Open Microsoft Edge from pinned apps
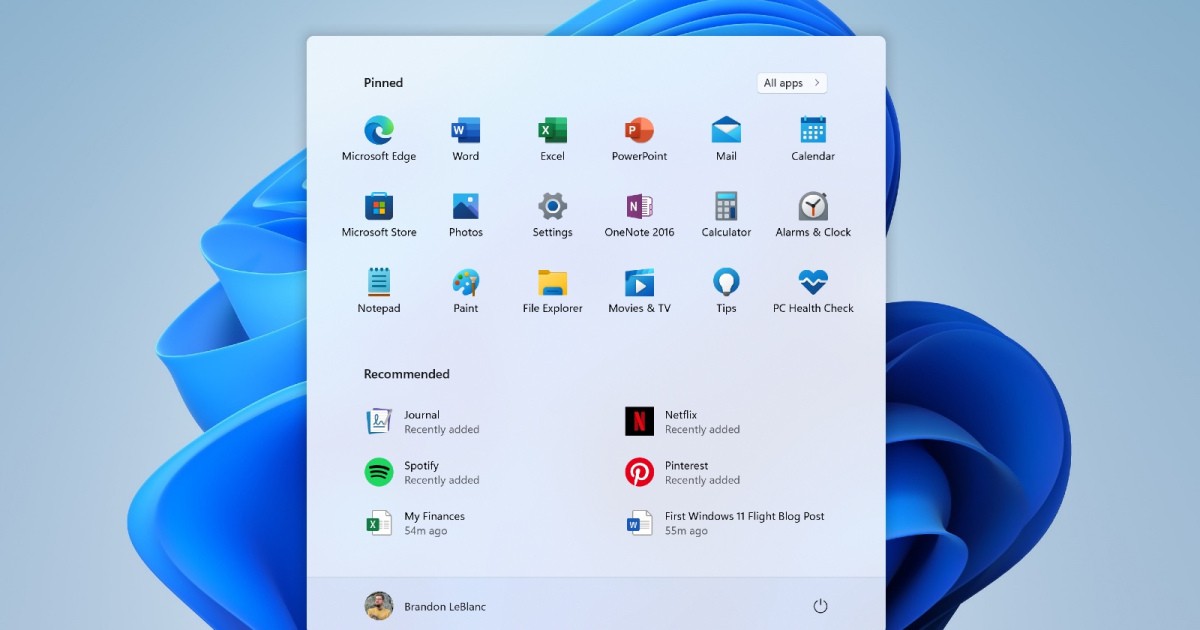This screenshot has width=1200, height=630. coord(379,131)
